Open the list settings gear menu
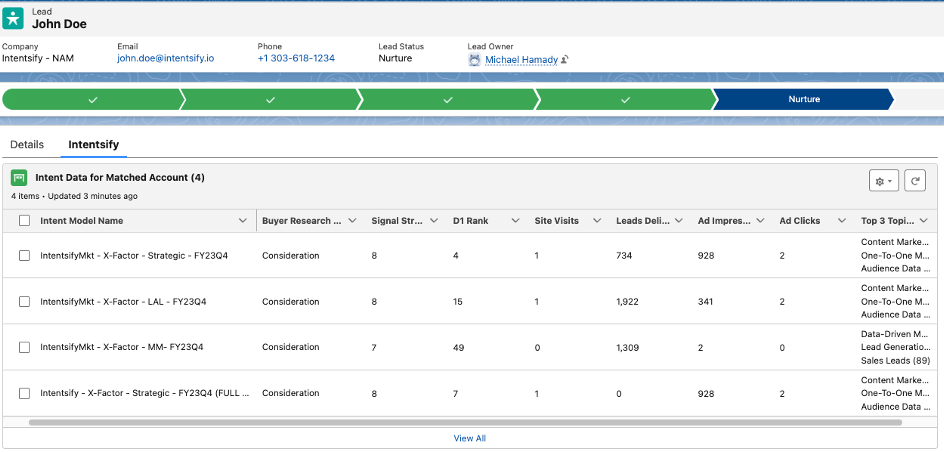The image size is (944, 452). [884, 181]
